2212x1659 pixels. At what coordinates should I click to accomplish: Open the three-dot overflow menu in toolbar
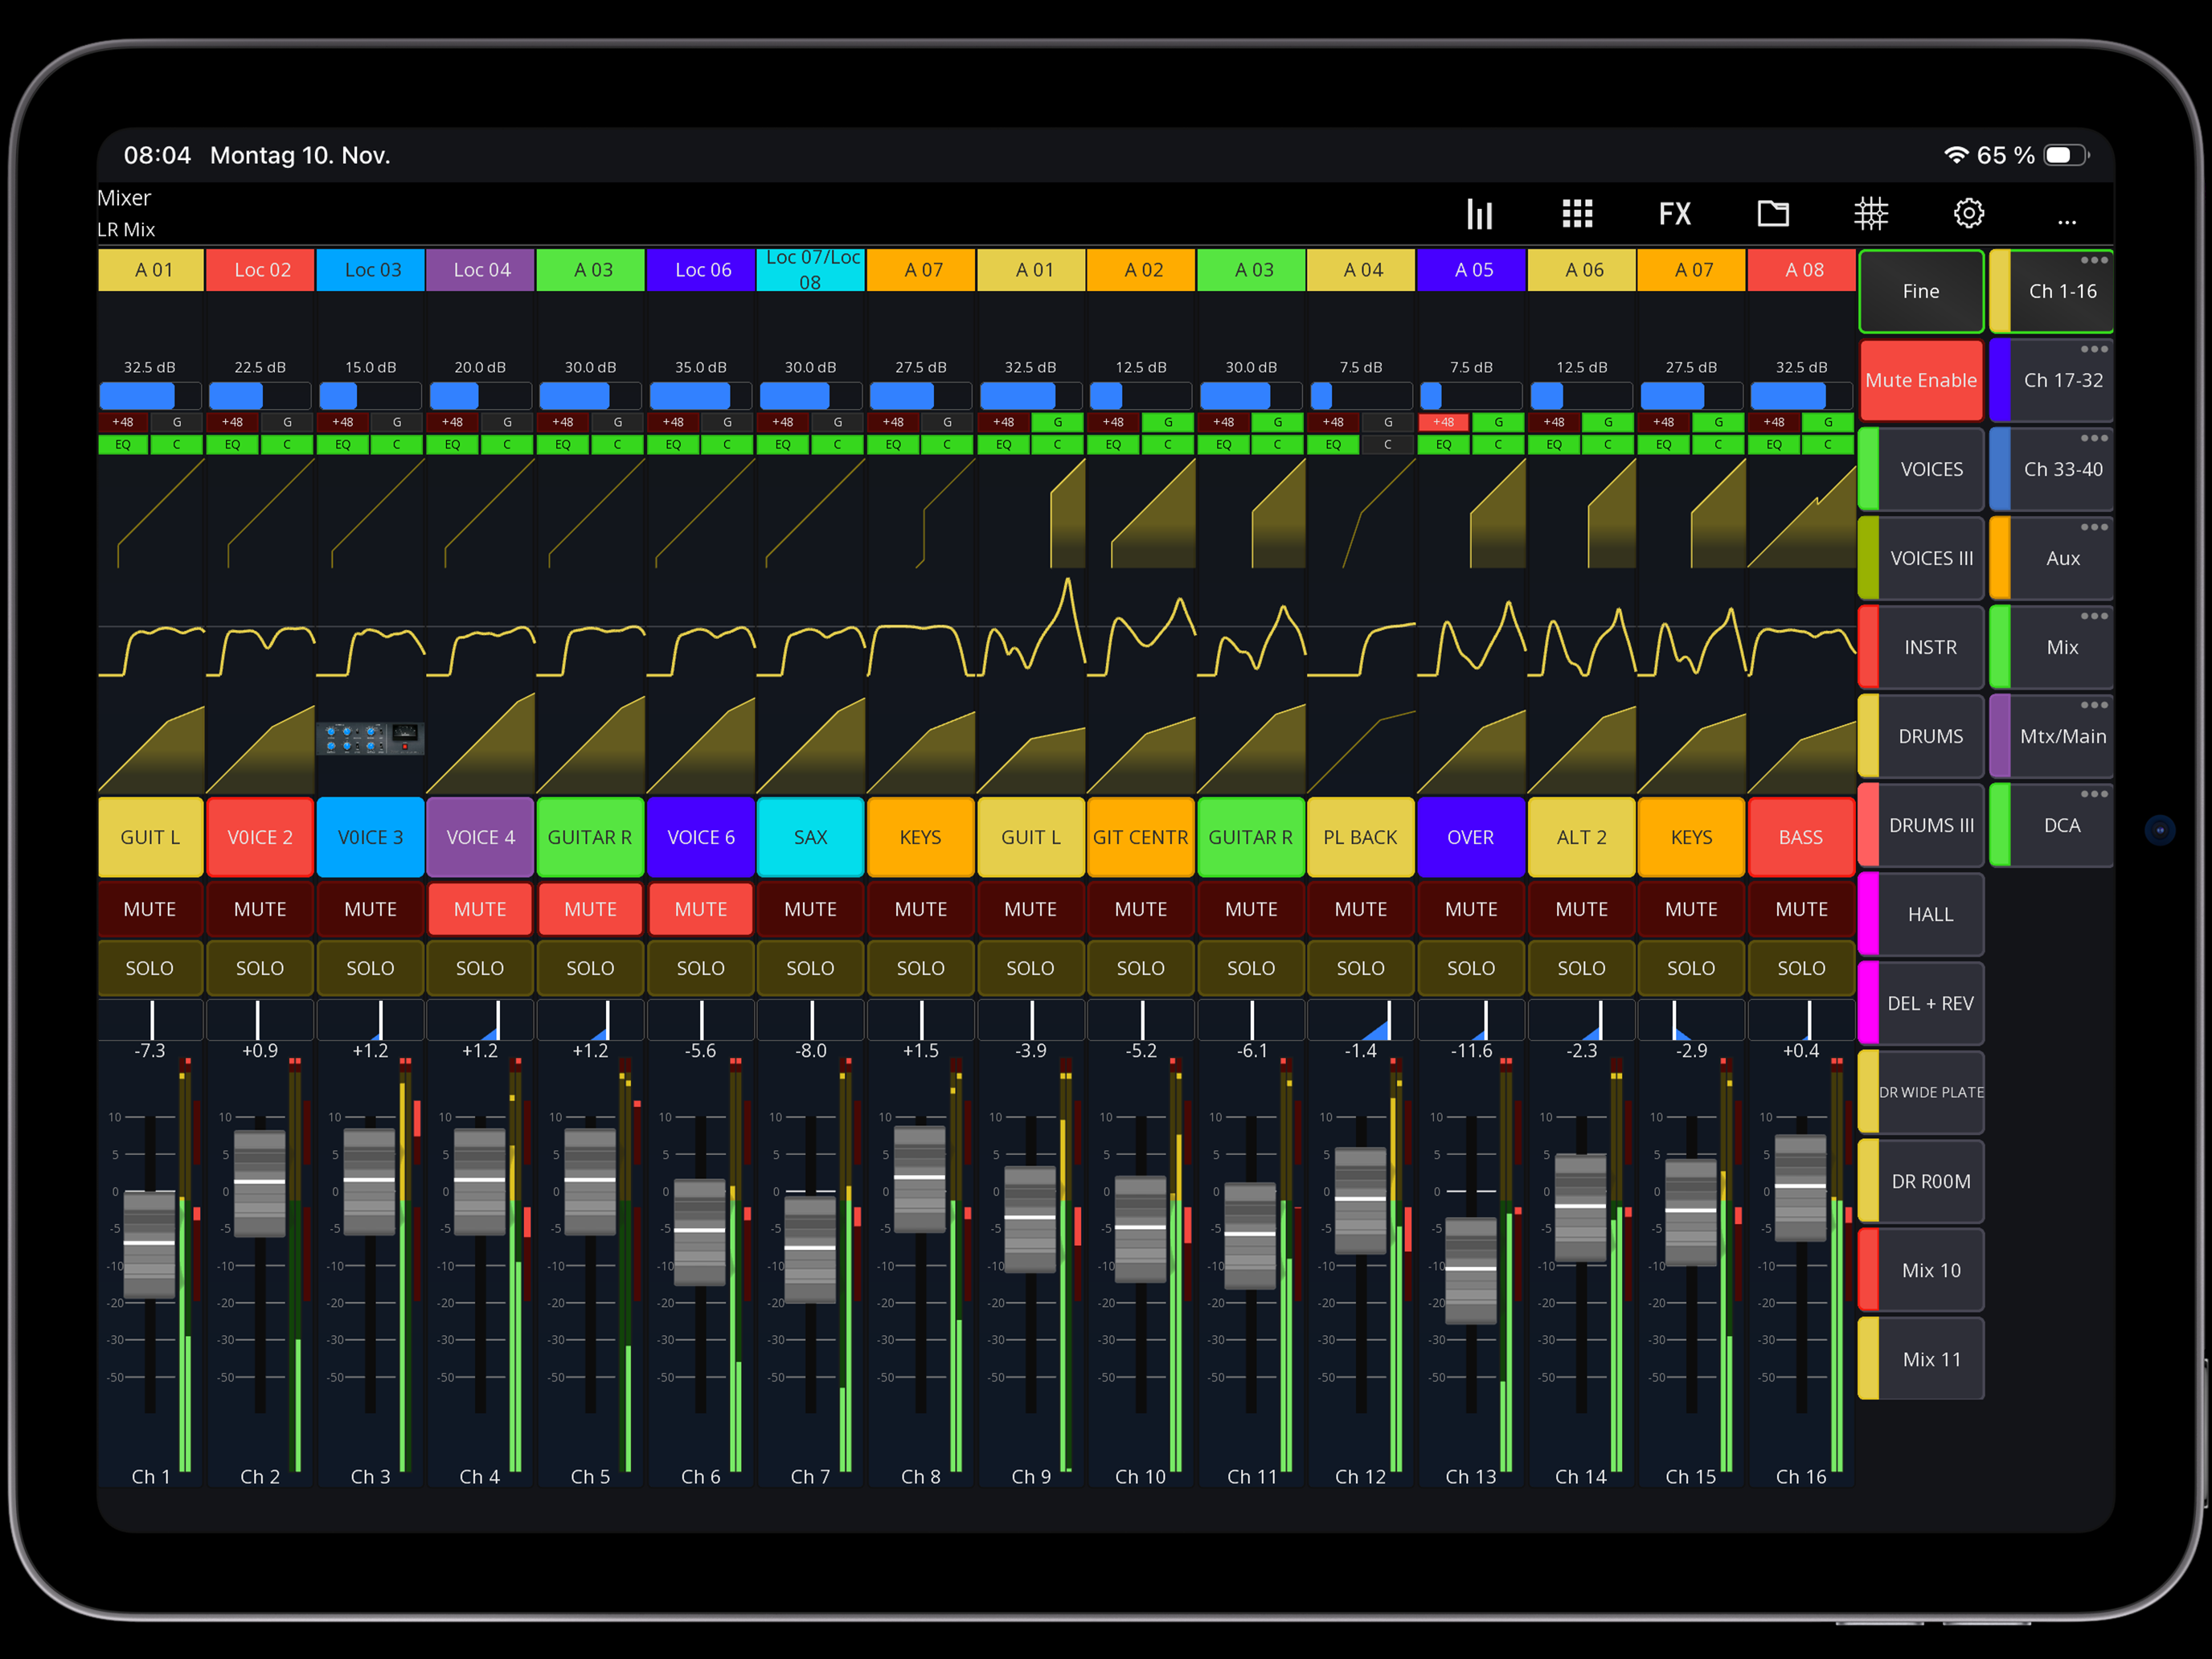[2066, 220]
